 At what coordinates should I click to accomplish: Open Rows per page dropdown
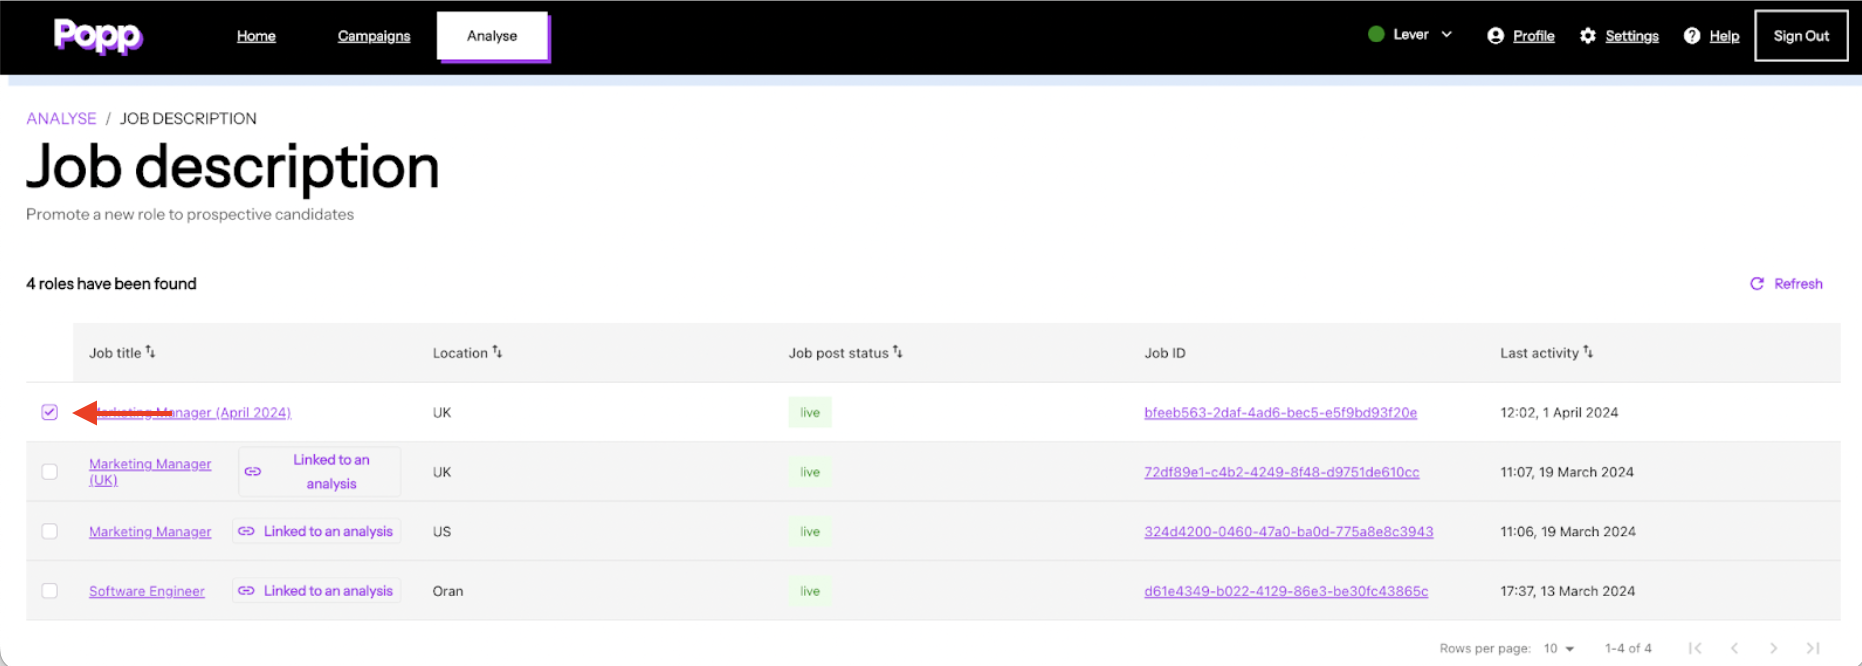pyautogui.click(x=1559, y=648)
